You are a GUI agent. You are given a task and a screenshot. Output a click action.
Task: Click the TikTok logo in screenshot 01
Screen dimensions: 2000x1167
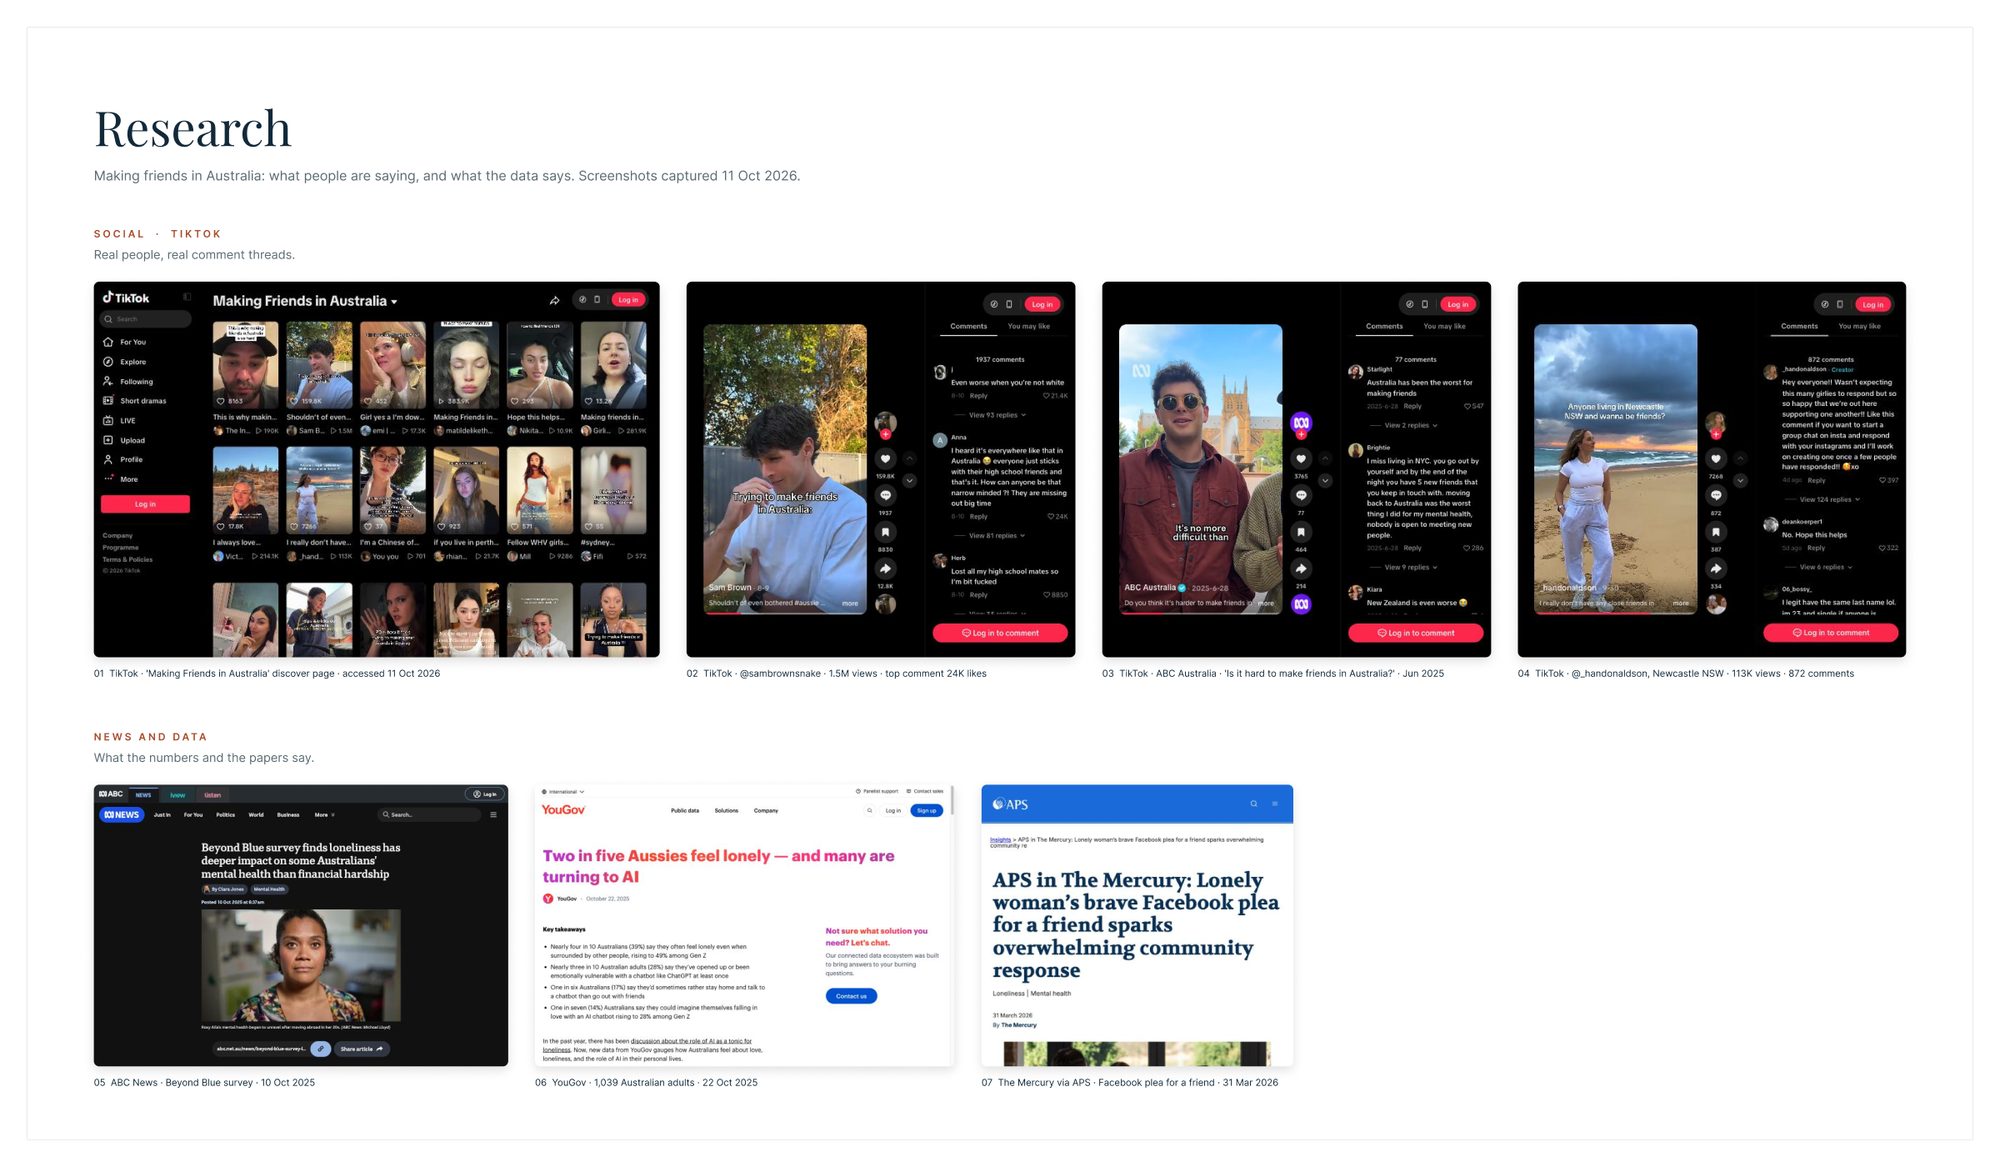(126, 298)
